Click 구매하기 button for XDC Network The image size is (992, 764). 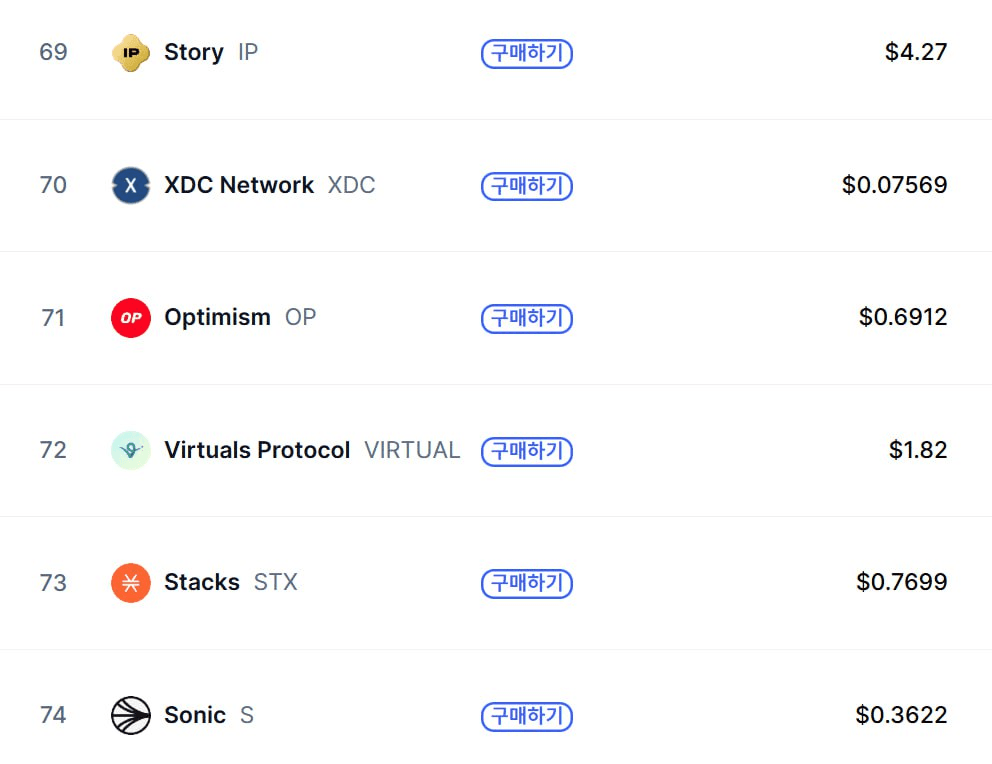(x=527, y=186)
